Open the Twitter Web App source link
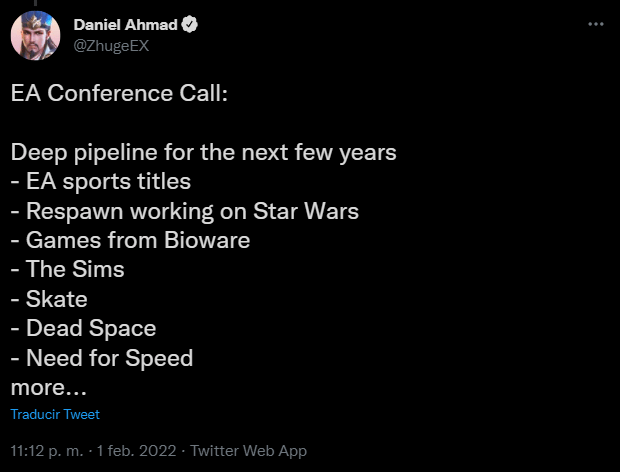Viewport: 620px width, 472px height. click(249, 451)
